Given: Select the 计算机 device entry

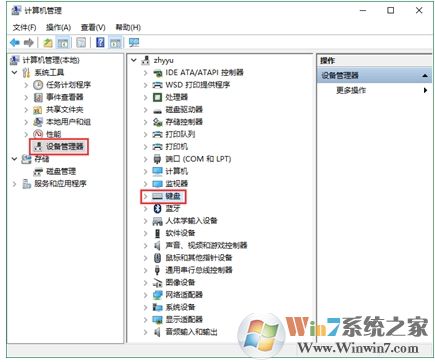Looking at the screenshot, I should [177, 171].
